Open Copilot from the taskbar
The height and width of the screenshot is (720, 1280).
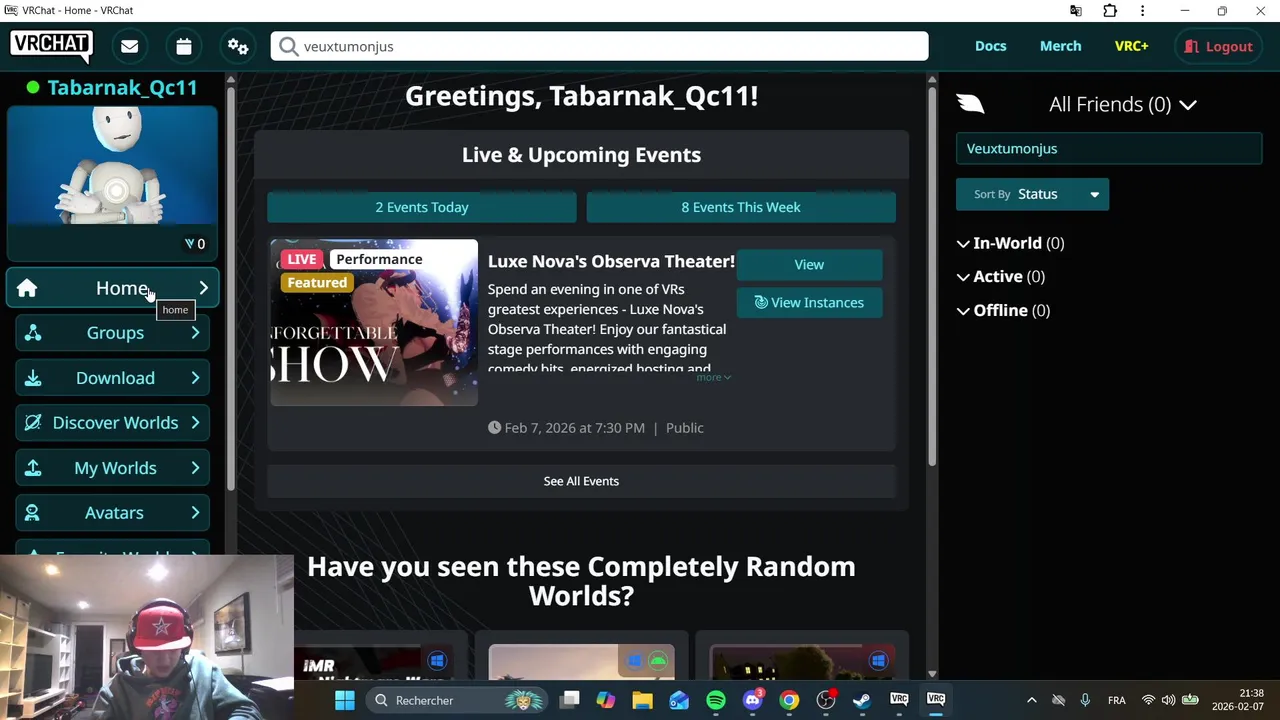(606, 700)
